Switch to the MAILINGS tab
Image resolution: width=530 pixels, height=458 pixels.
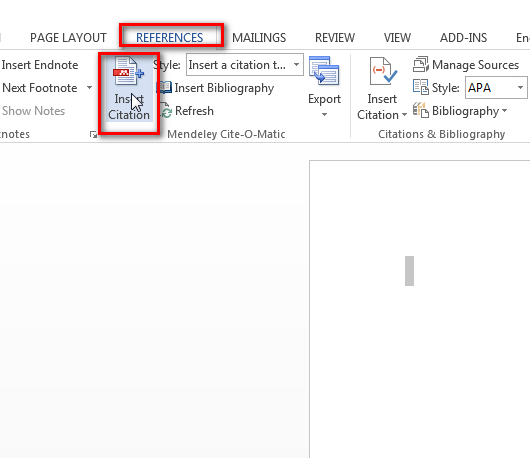click(x=259, y=38)
